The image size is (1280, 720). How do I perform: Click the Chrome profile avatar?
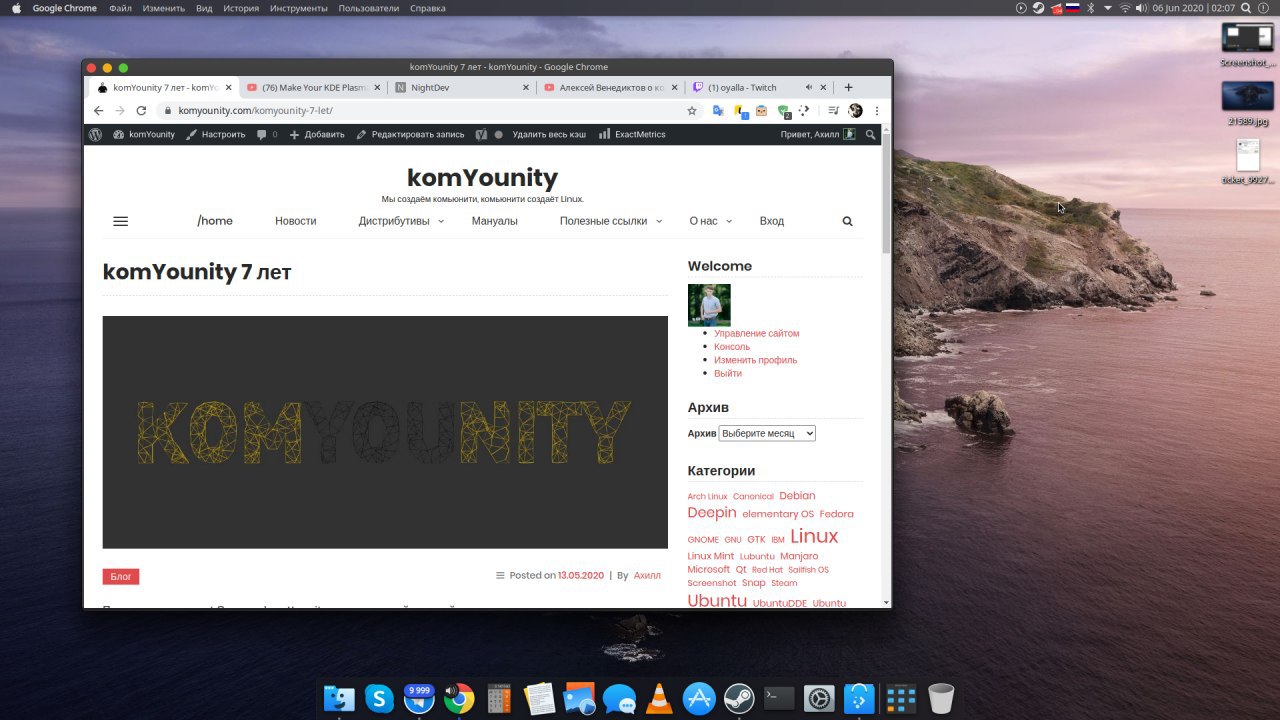pos(855,111)
